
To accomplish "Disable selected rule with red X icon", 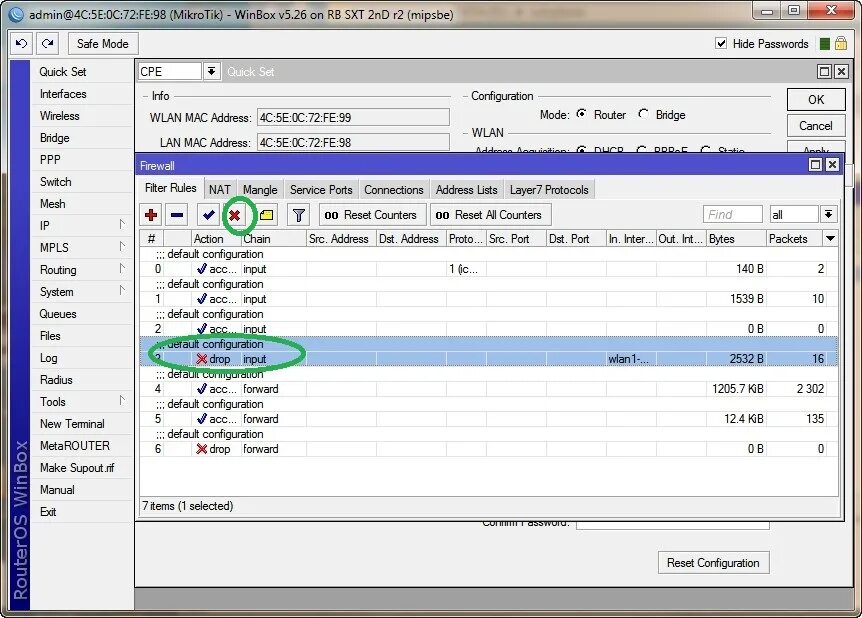I will [235, 215].
